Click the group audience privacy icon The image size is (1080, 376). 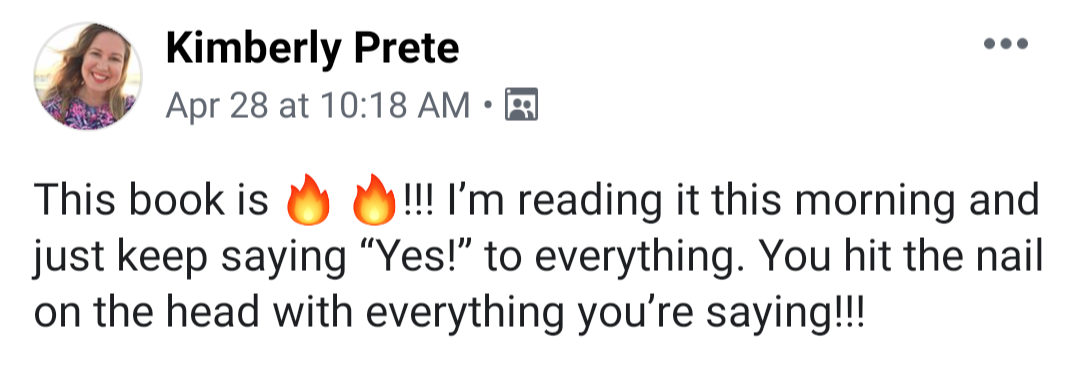(x=521, y=105)
